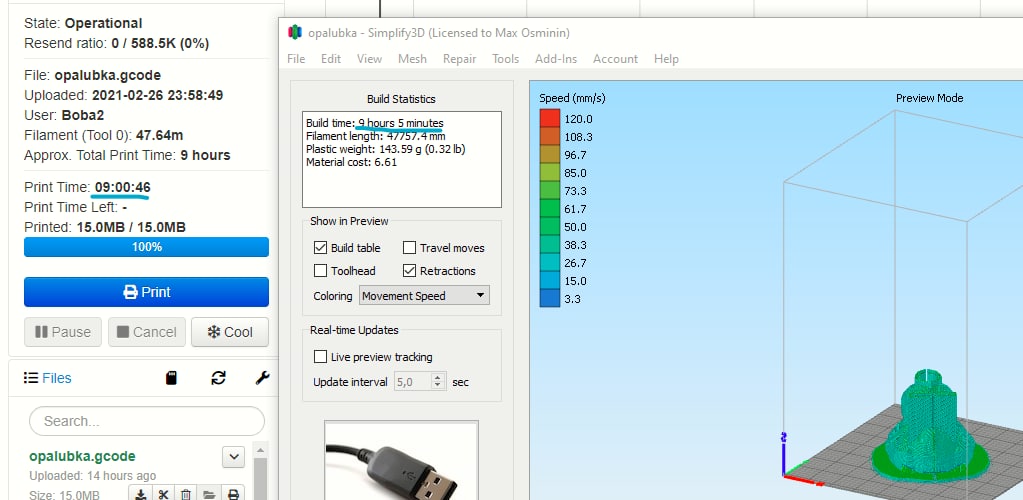The height and width of the screenshot is (500, 1023).
Task: Open the Help menu
Action: [x=666, y=59]
